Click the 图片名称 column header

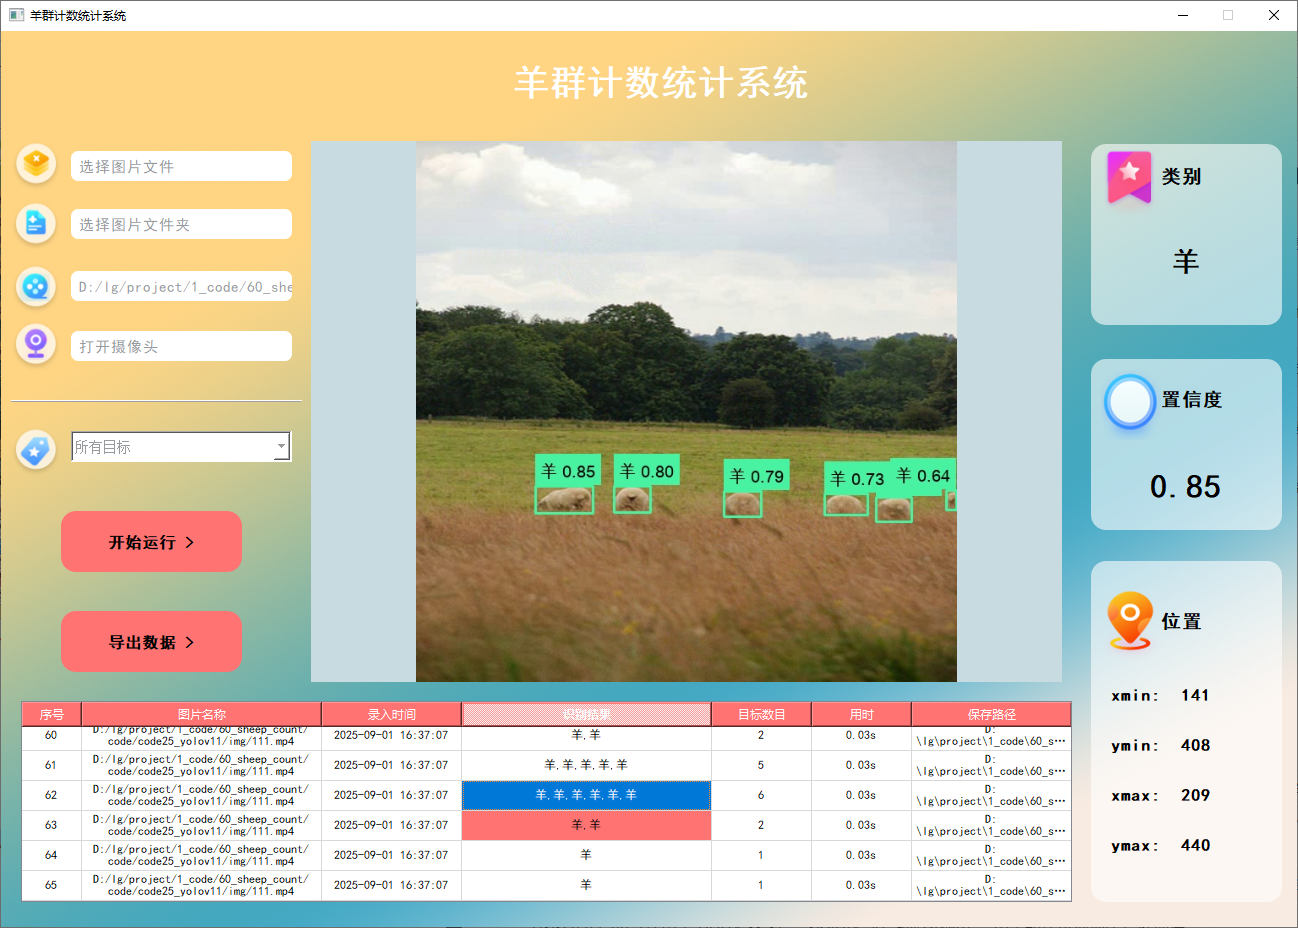pyautogui.click(x=201, y=714)
